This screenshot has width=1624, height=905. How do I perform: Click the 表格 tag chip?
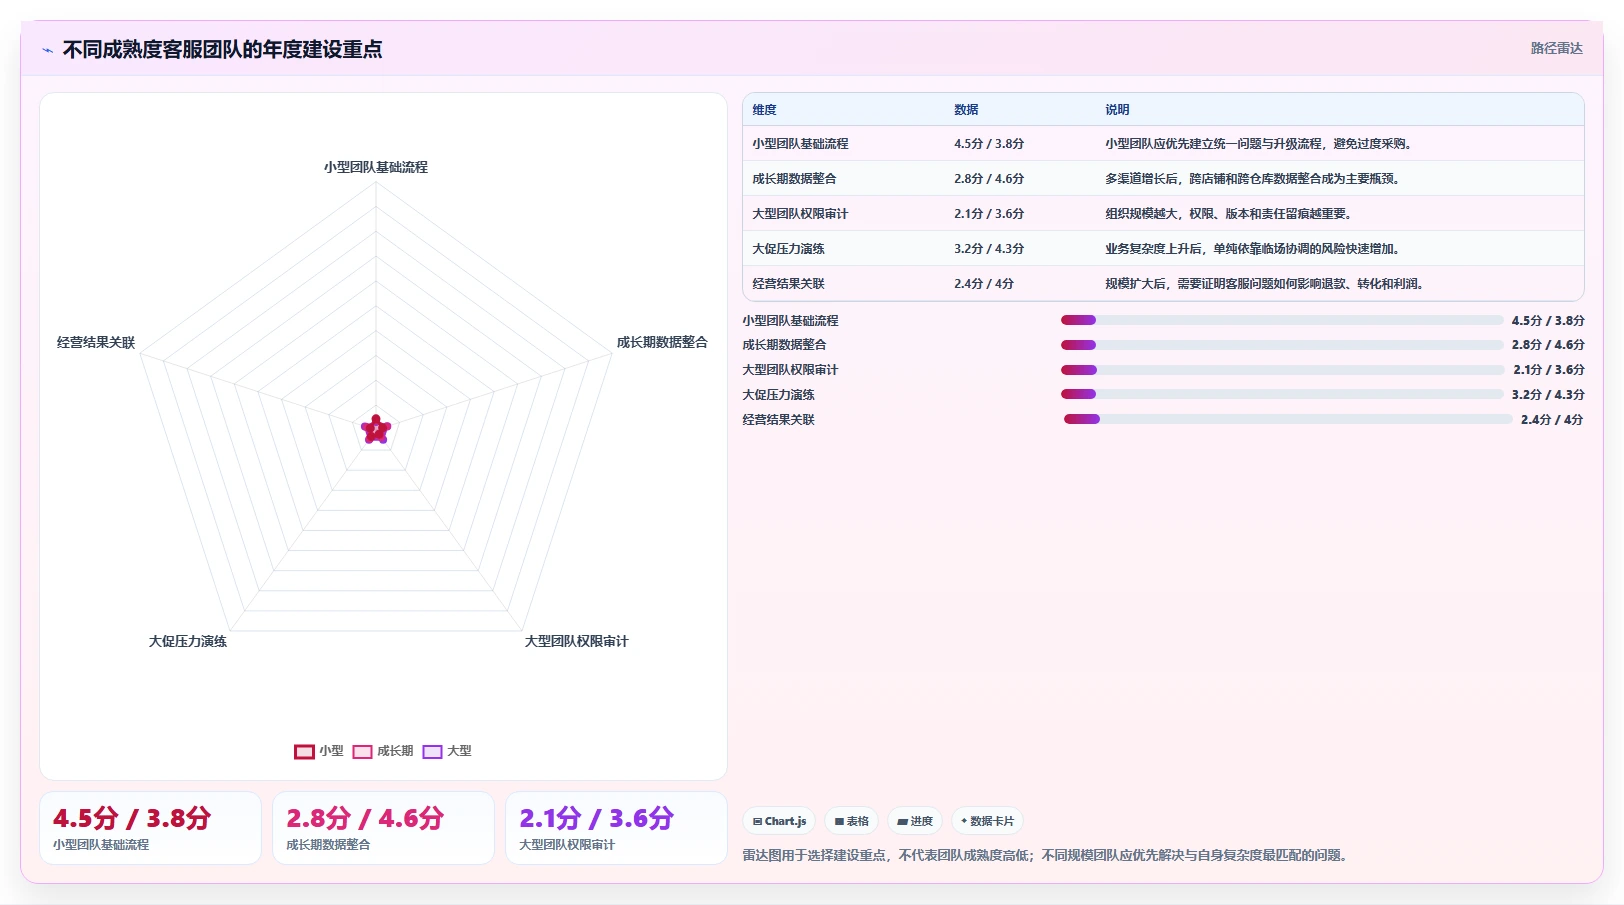(x=851, y=821)
